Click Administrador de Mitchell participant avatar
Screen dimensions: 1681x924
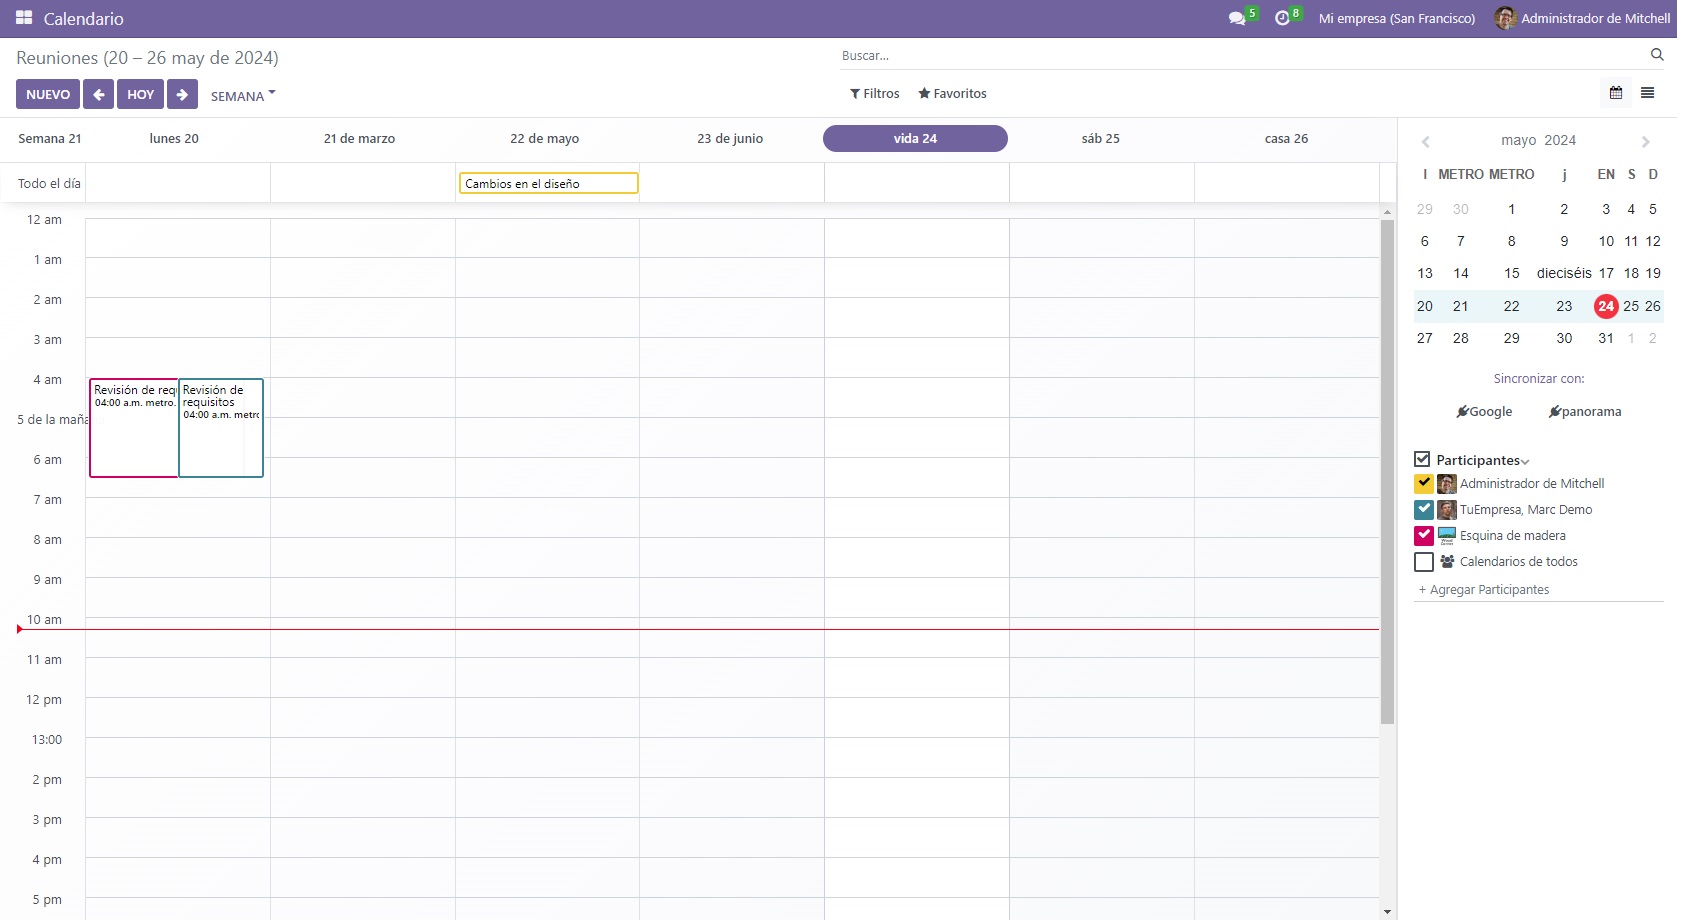pyautogui.click(x=1447, y=484)
